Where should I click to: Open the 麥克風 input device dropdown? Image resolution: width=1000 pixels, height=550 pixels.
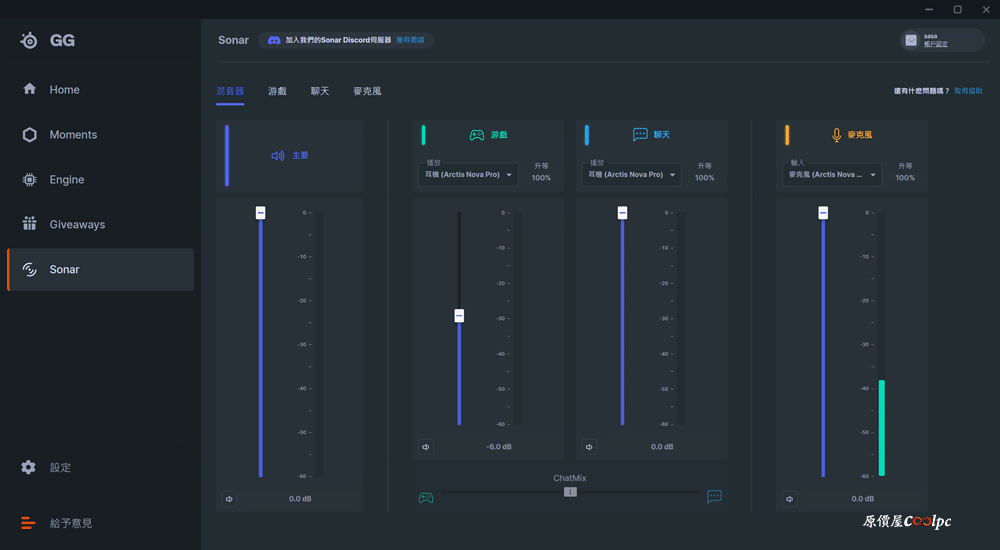tap(832, 175)
